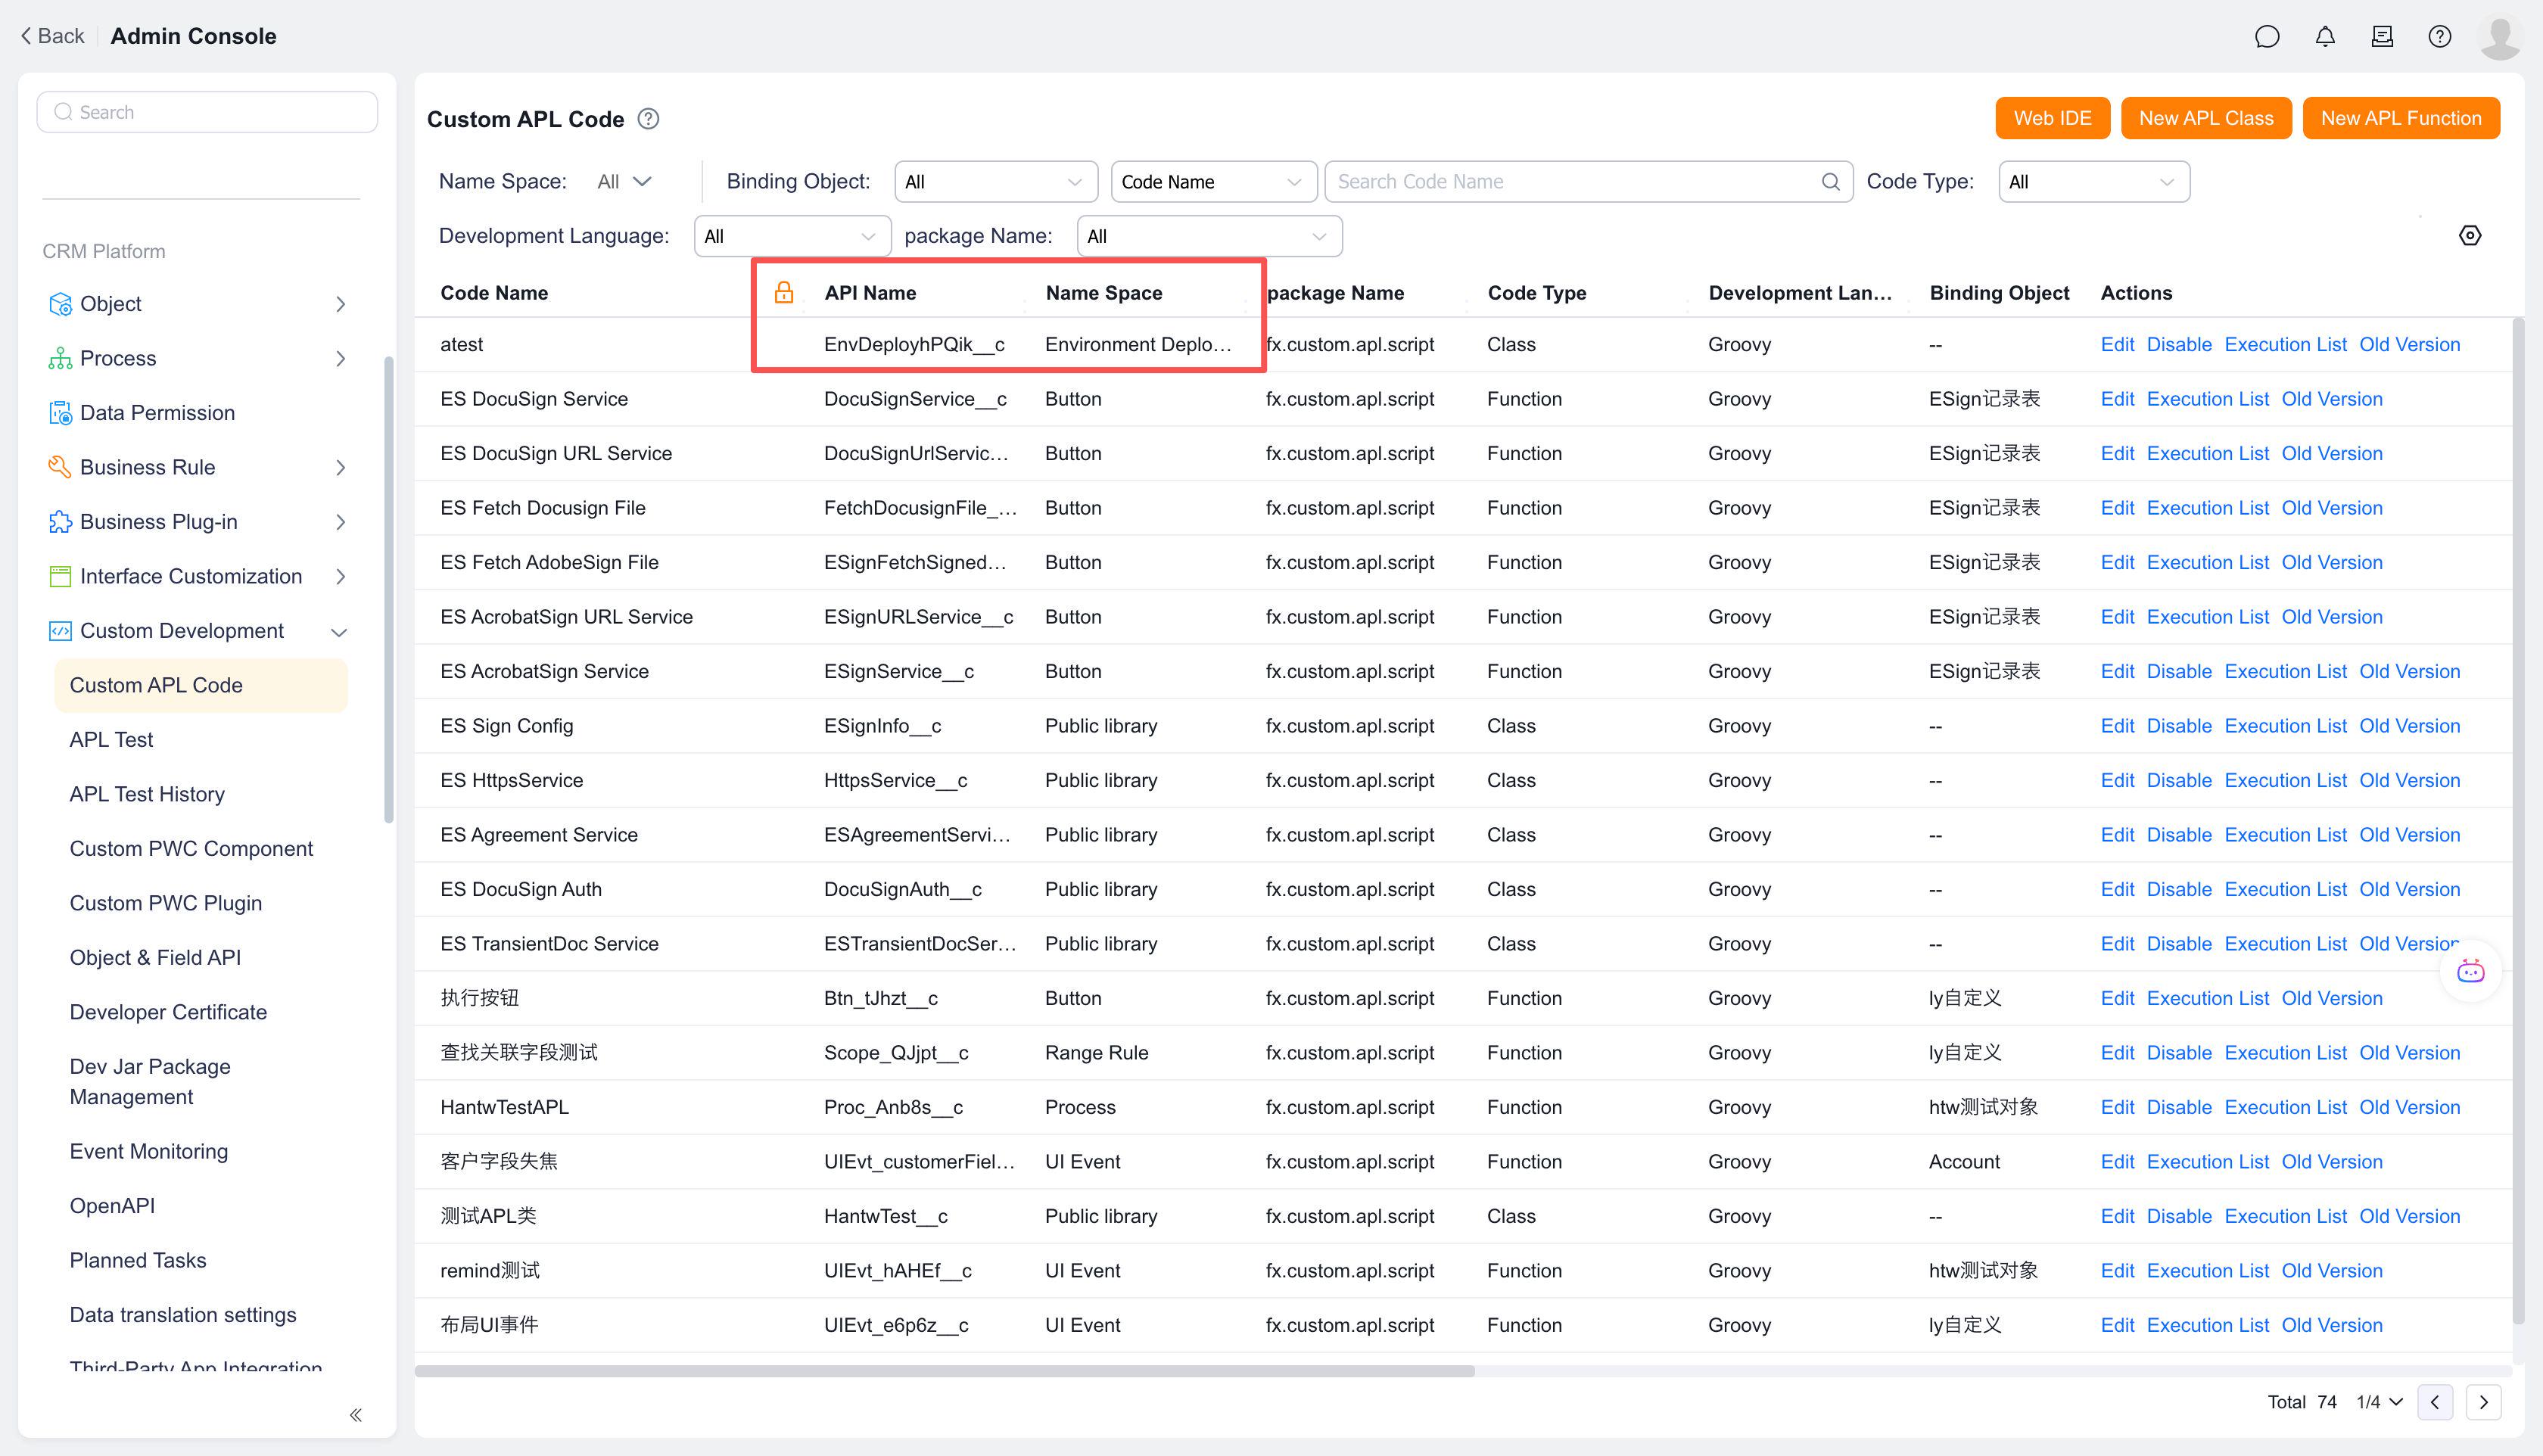Select Custom PWC Component menu item
This screenshot has height=1456, width=2543.
click(191, 848)
